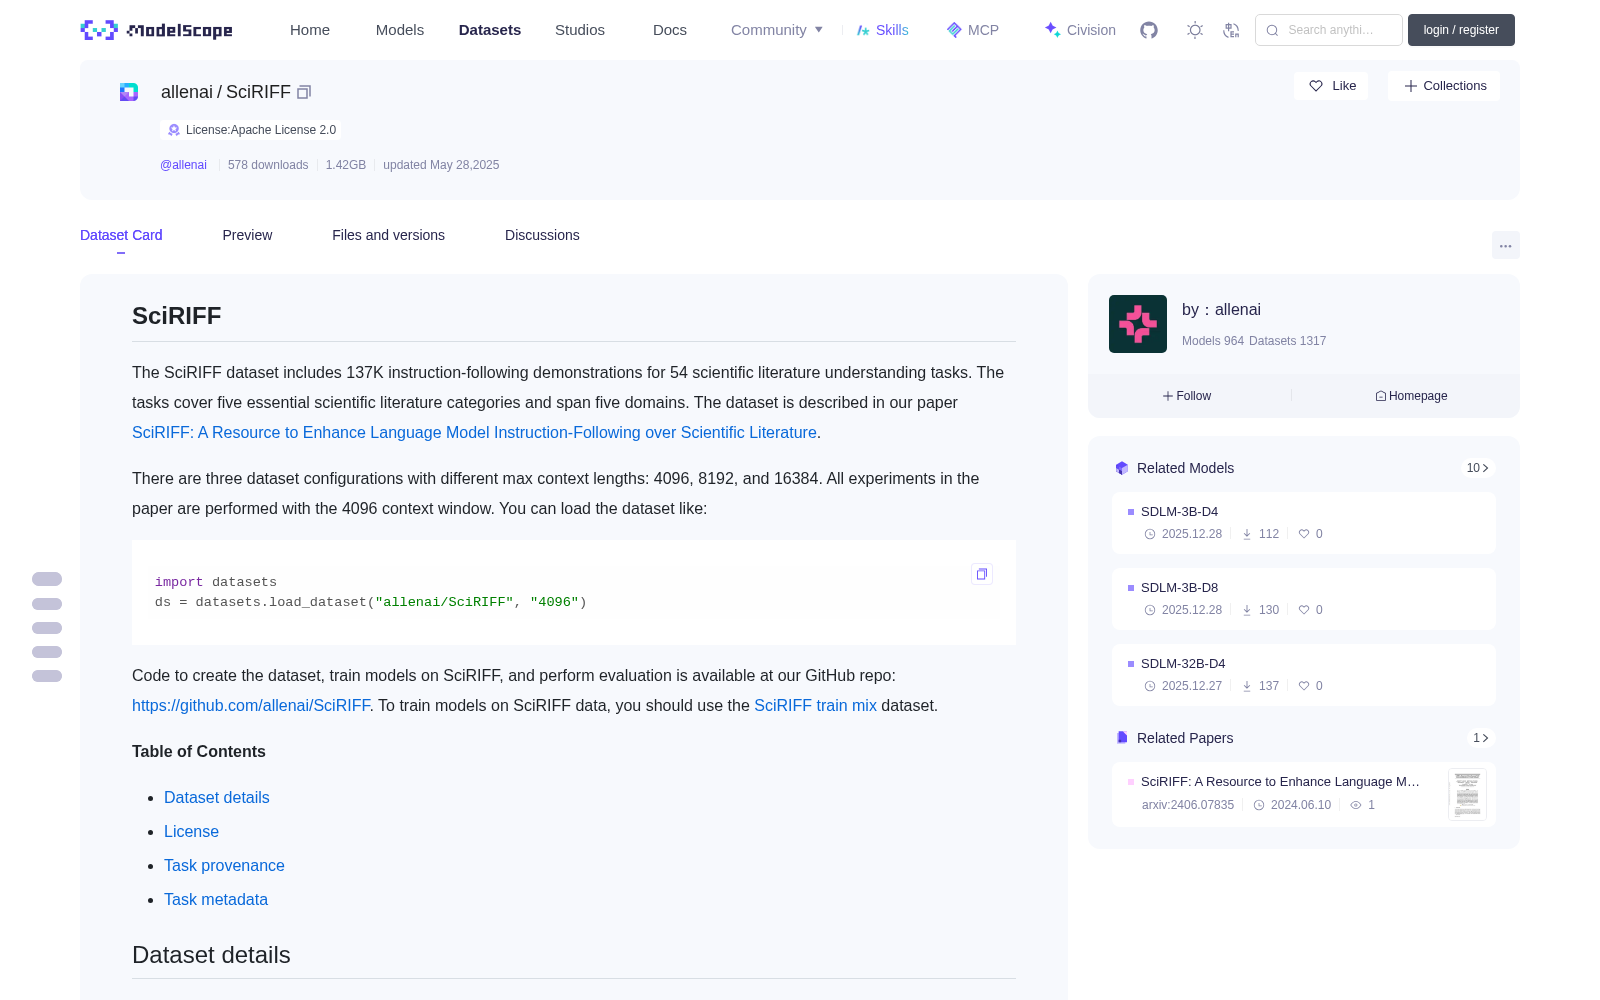Expand the Related Papers list
1600x1000 pixels.
(1481, 738)
